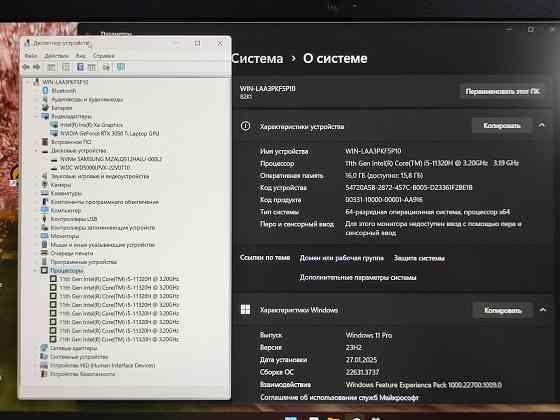The height and width of the screenshot is (420, 560).
Task: Select Программные устройства tree row
Action: 83,262
